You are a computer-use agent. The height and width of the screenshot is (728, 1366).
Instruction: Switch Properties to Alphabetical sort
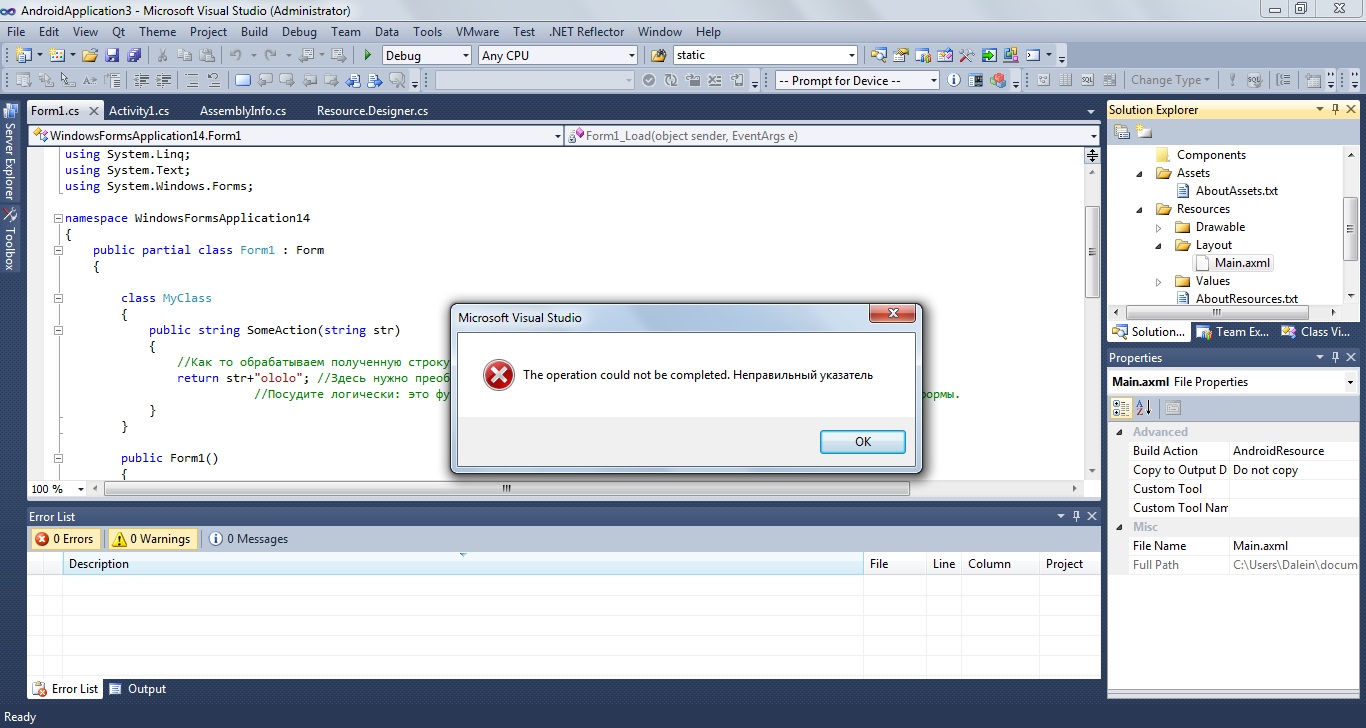point(1144,407)
